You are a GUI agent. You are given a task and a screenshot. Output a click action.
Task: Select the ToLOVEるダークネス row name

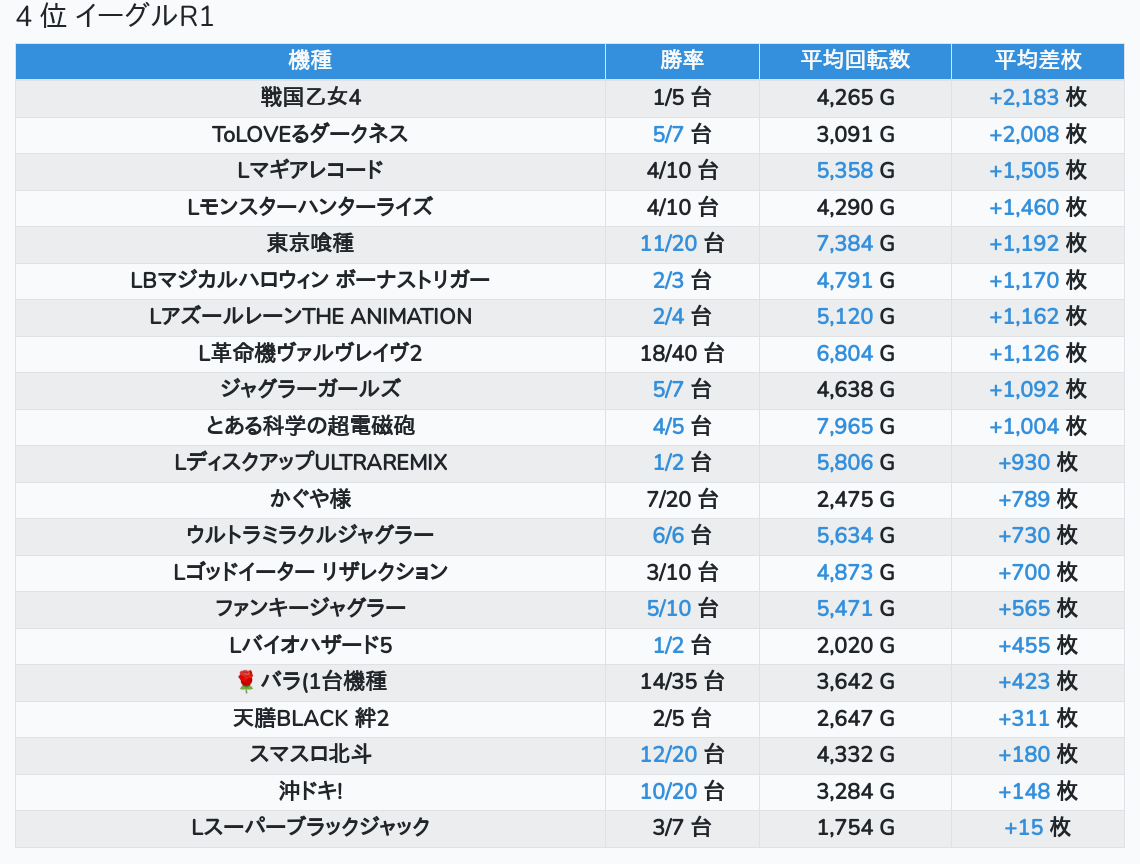(310, 134)
